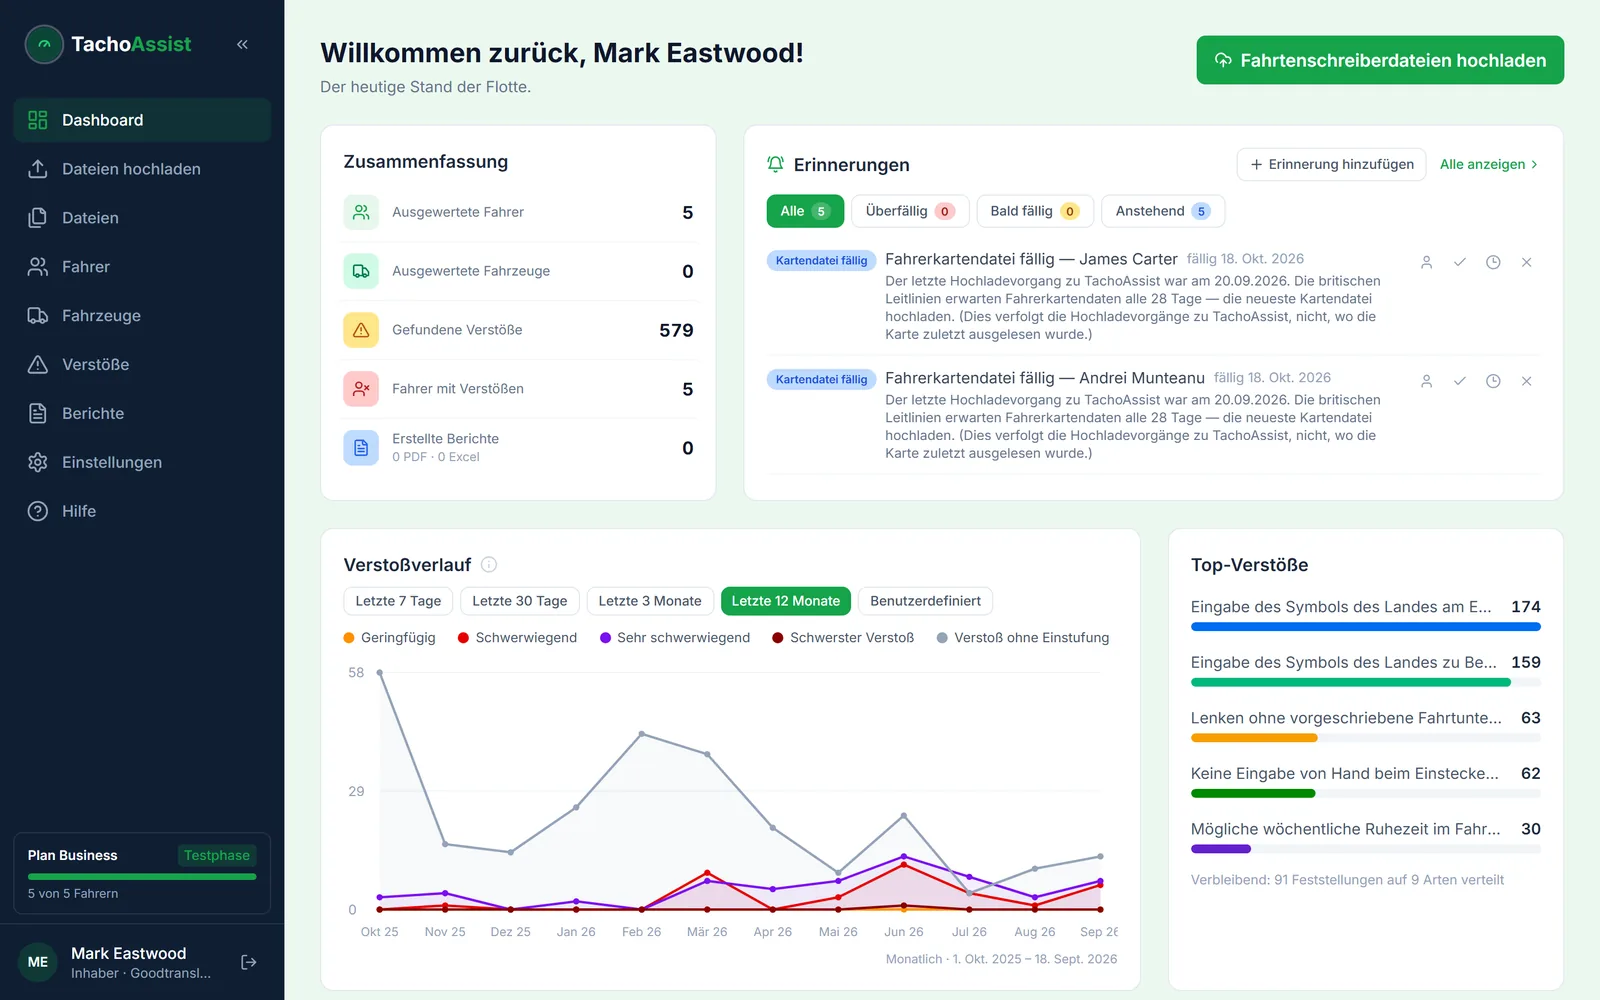Dismiss Andrei Munteanu reminder with X
1600x1000 pixels.
coord(1527,381)
